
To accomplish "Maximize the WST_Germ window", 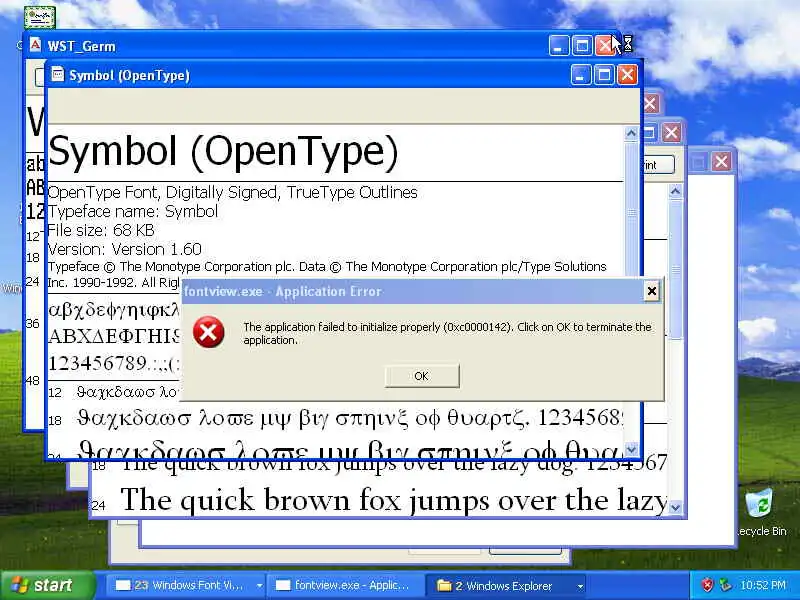I will [582, 46].
